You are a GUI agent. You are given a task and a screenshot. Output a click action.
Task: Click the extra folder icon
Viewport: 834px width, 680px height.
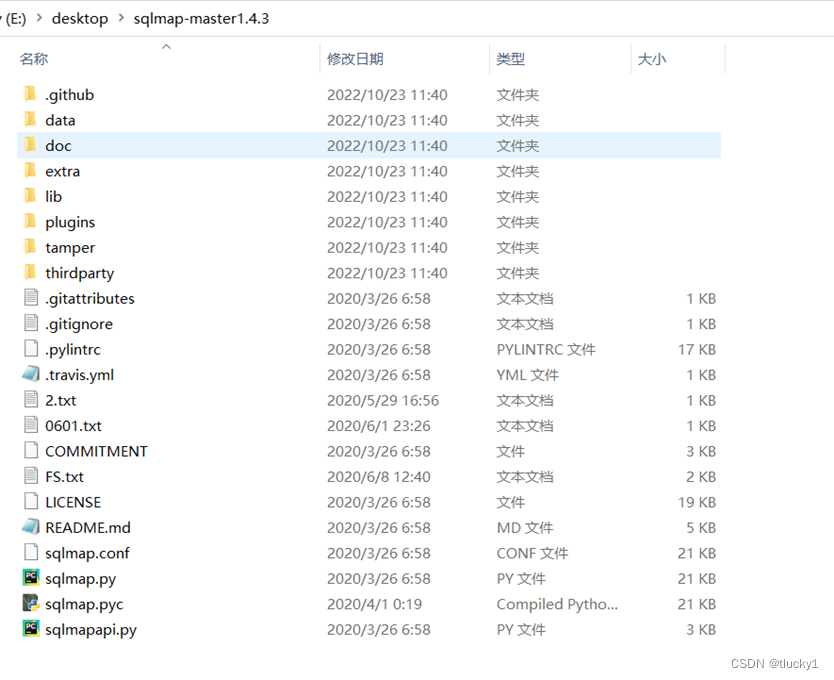click(30, 171)
